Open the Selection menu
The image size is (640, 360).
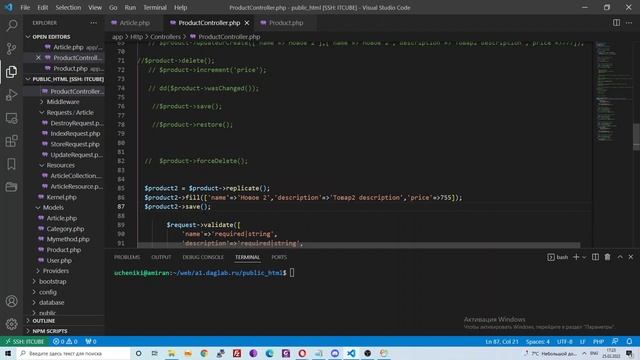click(x=68, y=7)
